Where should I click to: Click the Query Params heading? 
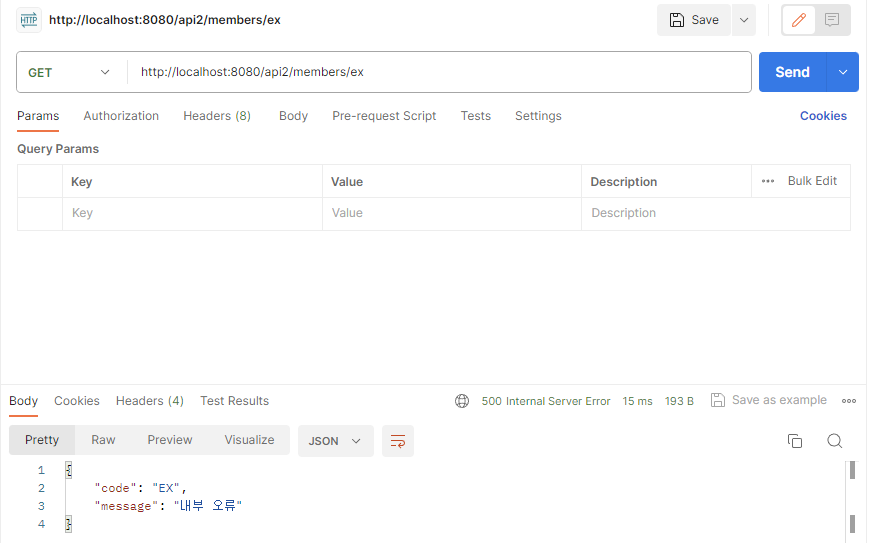pyautogui.click(x=58, y=149)
